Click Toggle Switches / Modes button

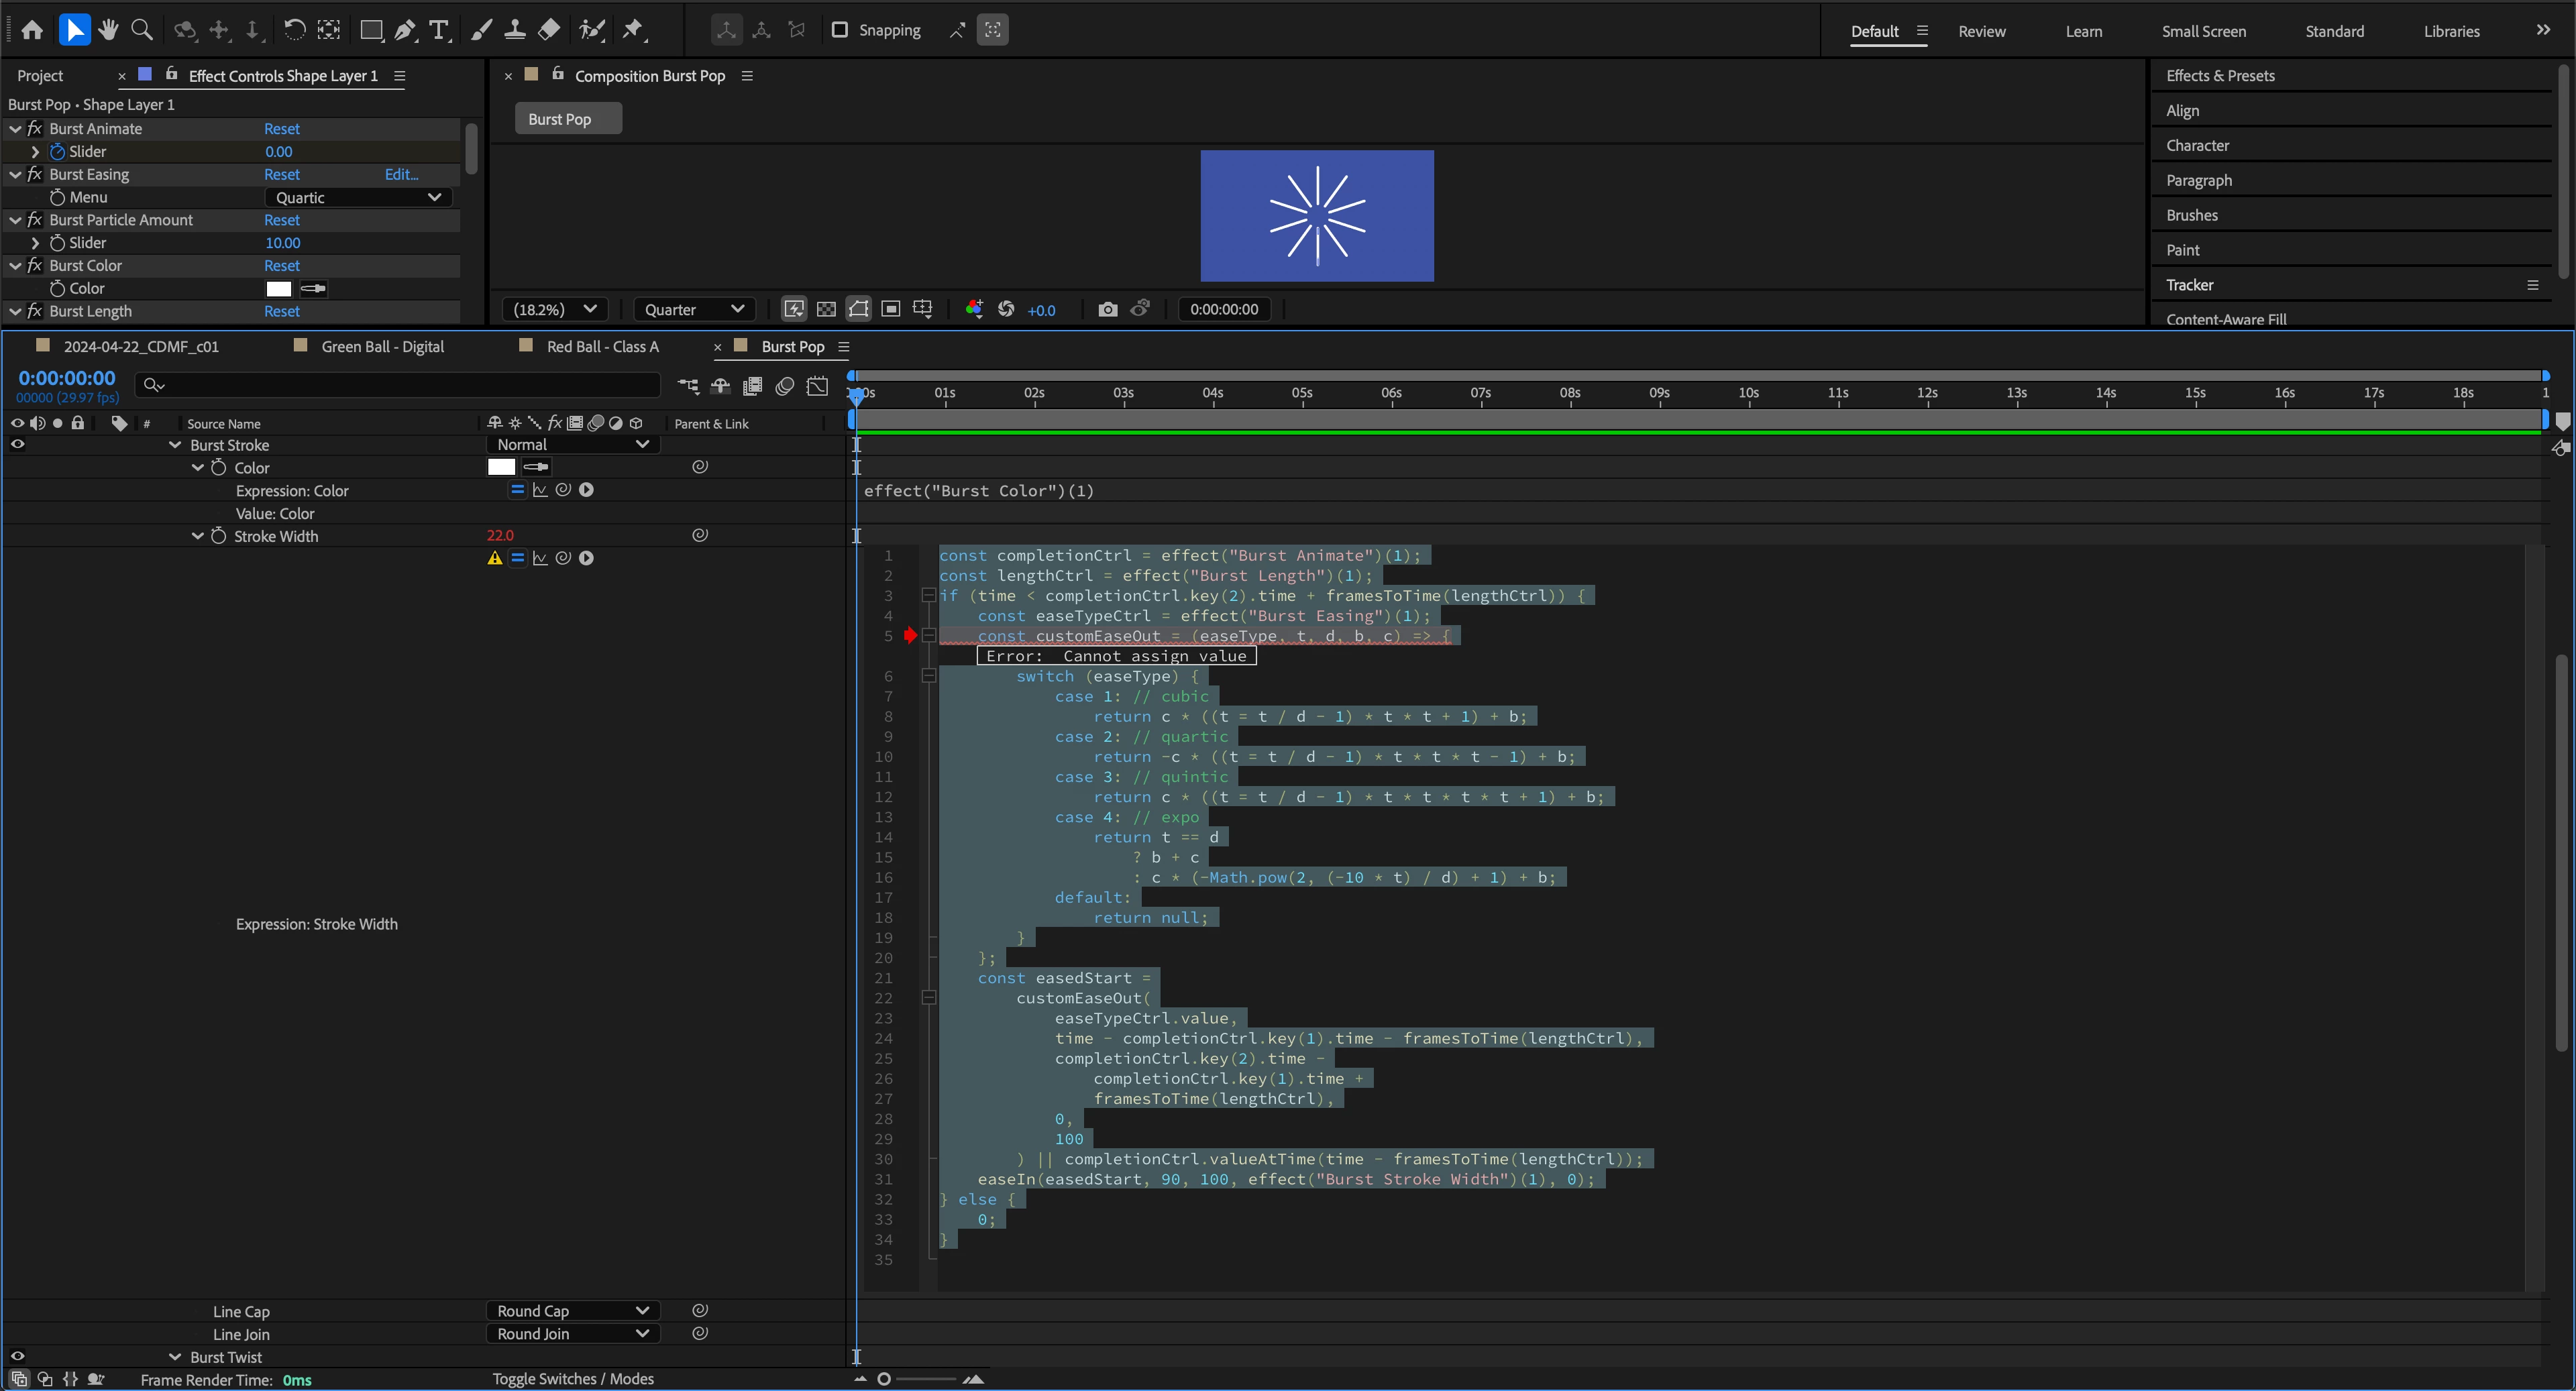point(572,1378)
